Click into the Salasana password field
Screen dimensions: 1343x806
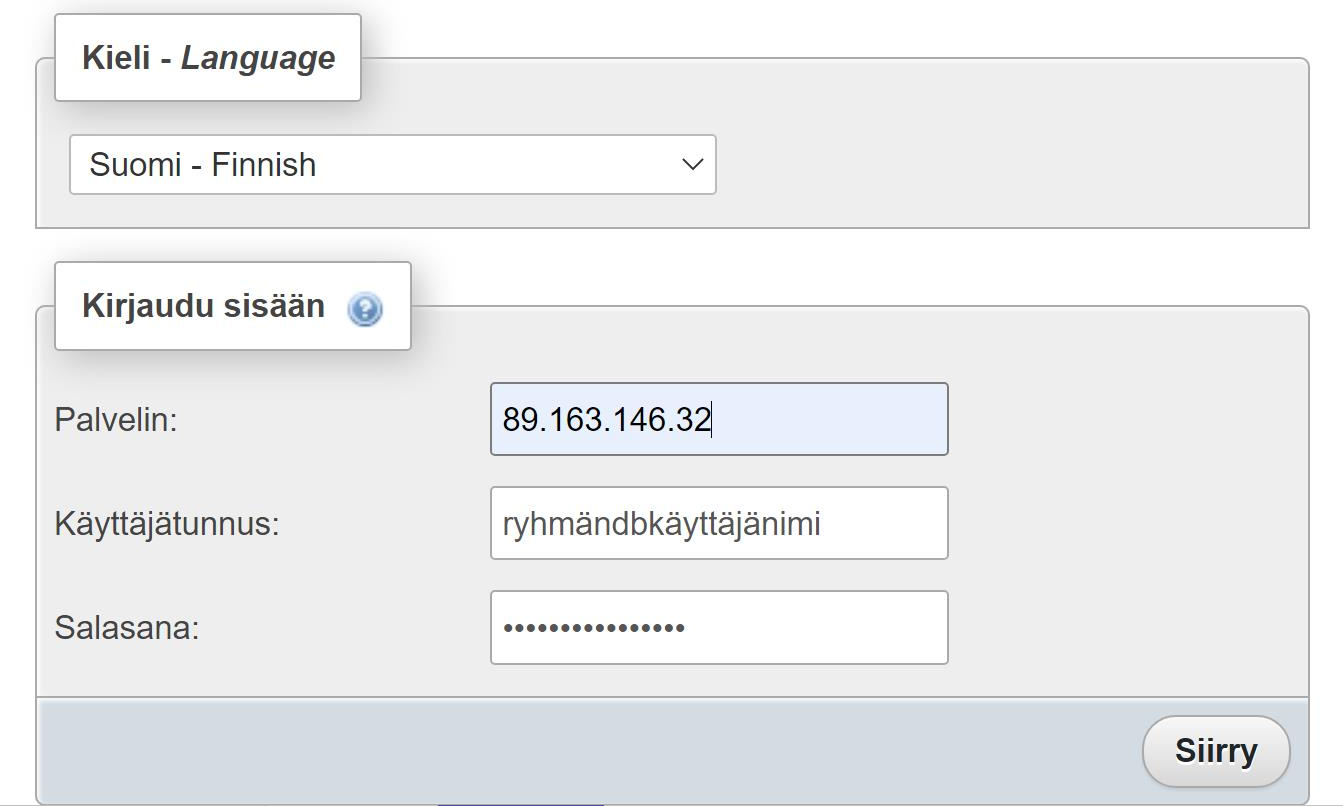pyautogui.click(x=719, y=627)
